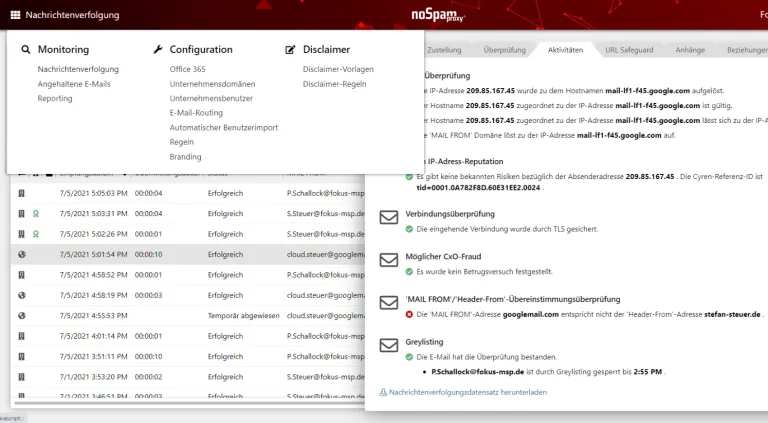Viewport: 768px width, 423px height.
Task: Click Monitoring section heading
Action: [x=63, y=49]
